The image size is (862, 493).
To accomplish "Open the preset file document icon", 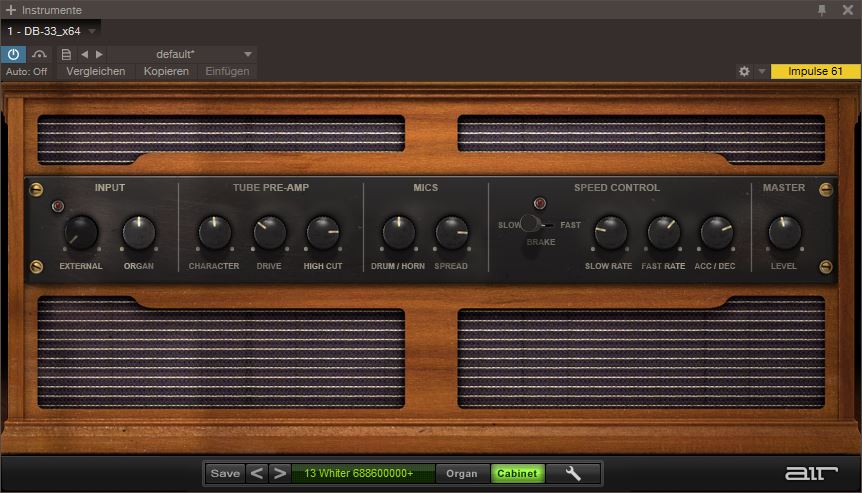I will pyautogui.click(x=66, y=54).
